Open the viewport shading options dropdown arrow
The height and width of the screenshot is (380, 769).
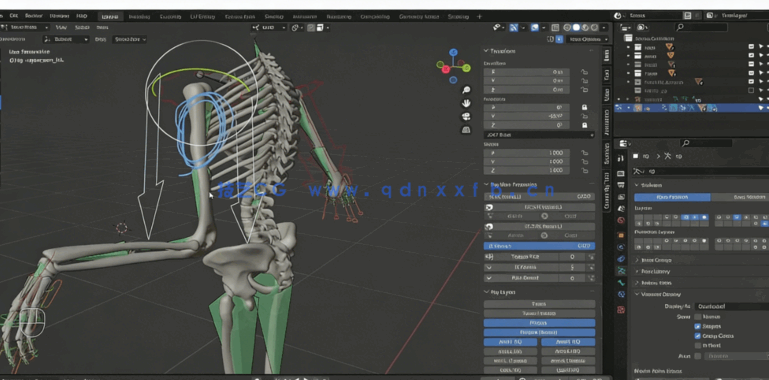605,27
